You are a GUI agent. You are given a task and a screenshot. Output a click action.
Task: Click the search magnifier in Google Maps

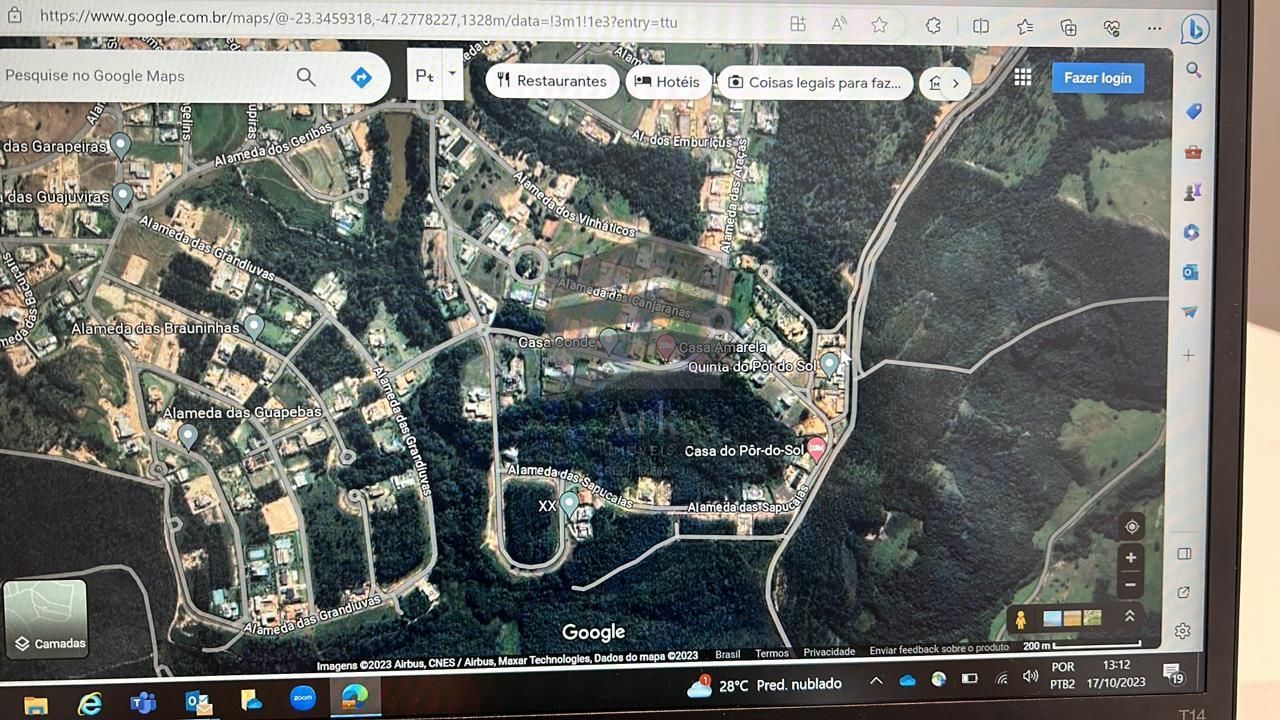click(306, 77)
